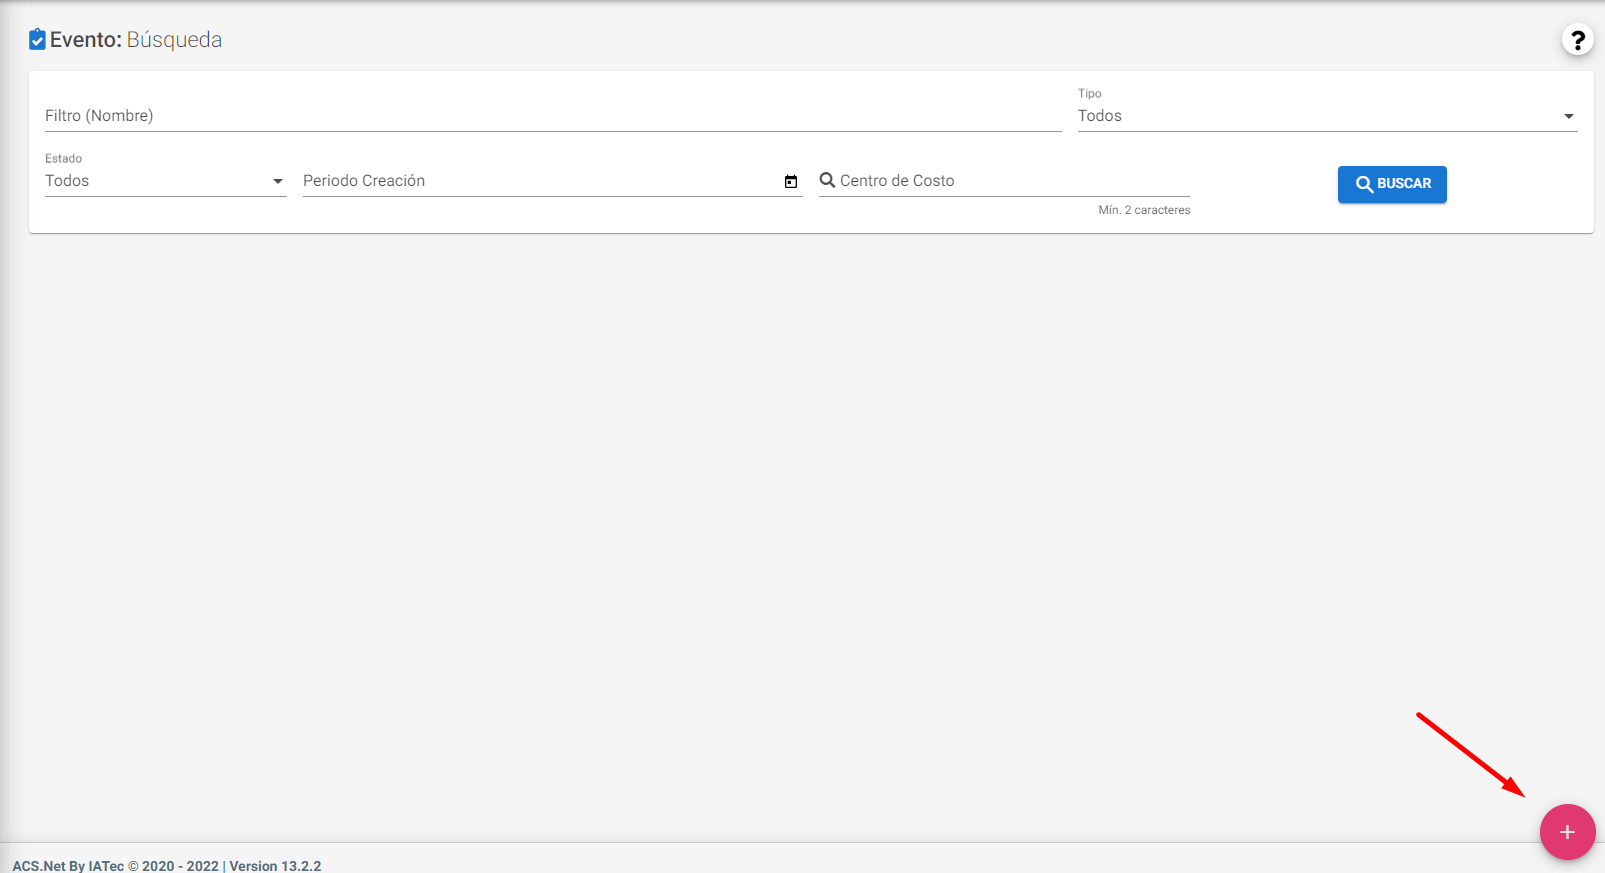Open the Periodo Creación calendar icon

(791, 181)
